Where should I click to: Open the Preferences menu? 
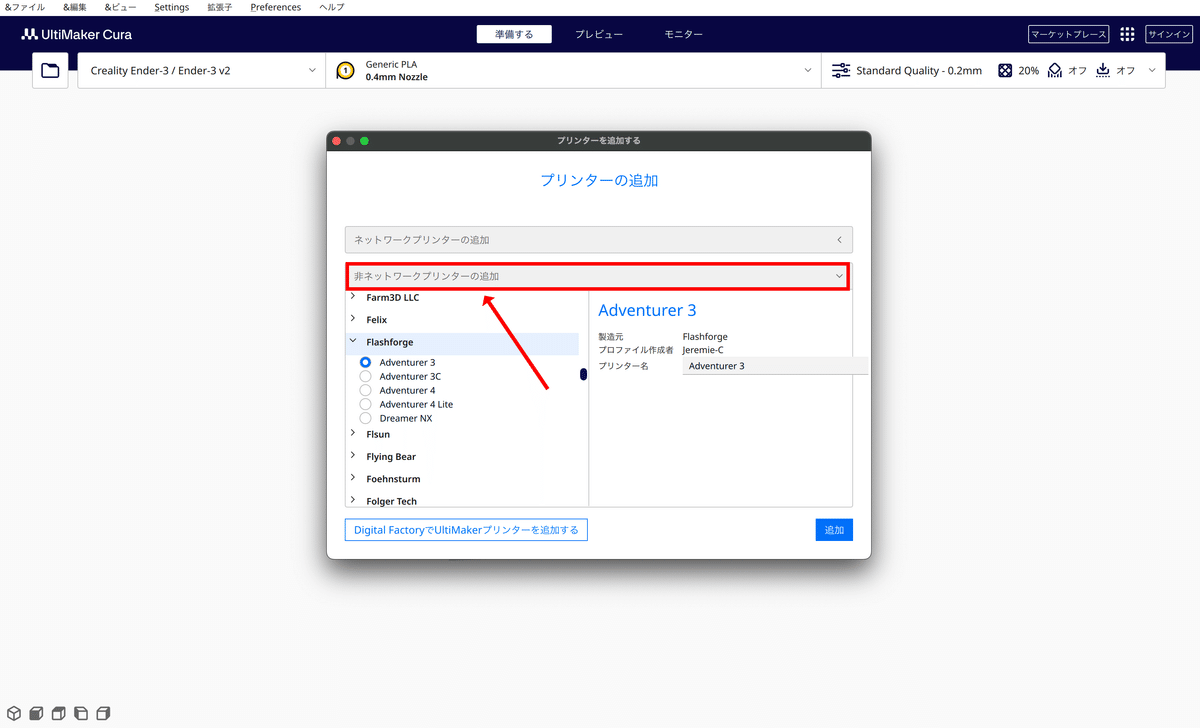point(276,7)
